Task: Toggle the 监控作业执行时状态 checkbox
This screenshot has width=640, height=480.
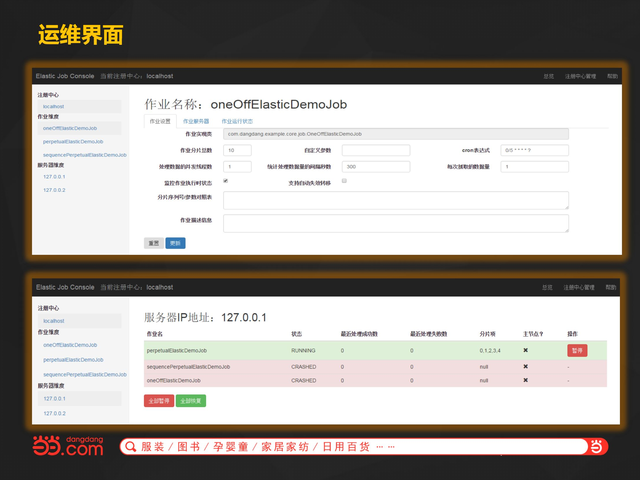Action: (225, 181)
